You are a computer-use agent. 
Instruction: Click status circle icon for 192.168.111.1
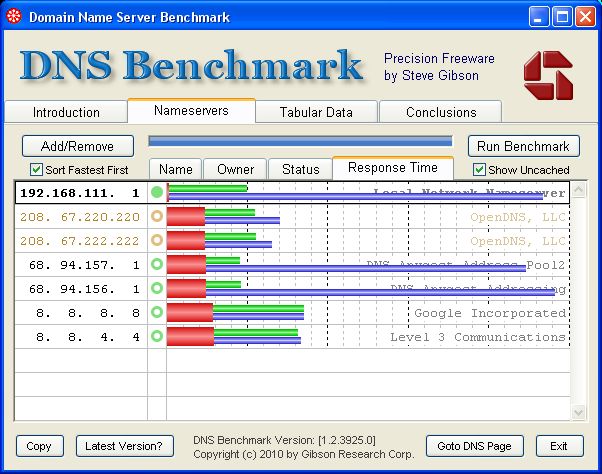(x=156, y=192)
